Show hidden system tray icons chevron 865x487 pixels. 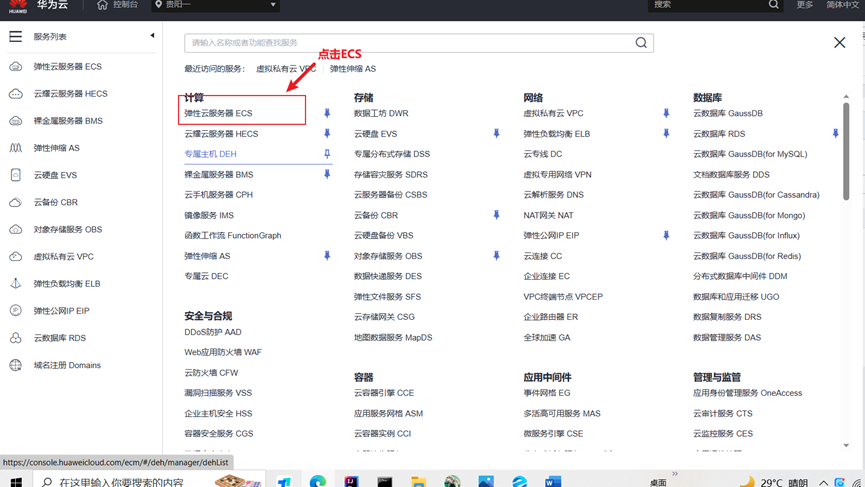coord(823,483)
